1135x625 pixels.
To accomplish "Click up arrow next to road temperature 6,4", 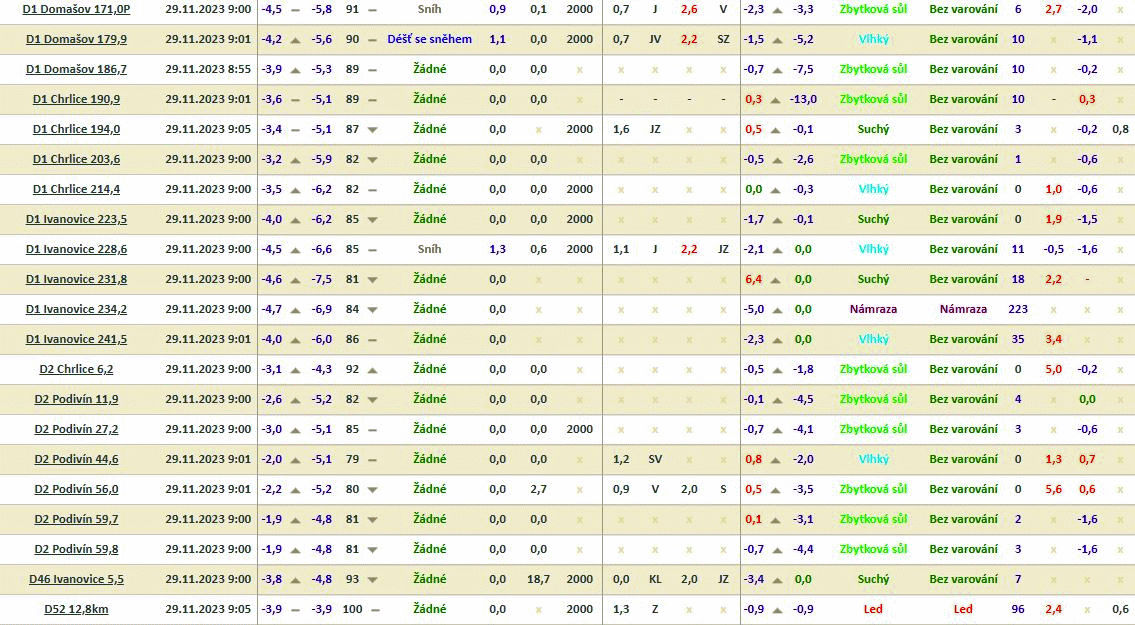I will click(776, 279).
